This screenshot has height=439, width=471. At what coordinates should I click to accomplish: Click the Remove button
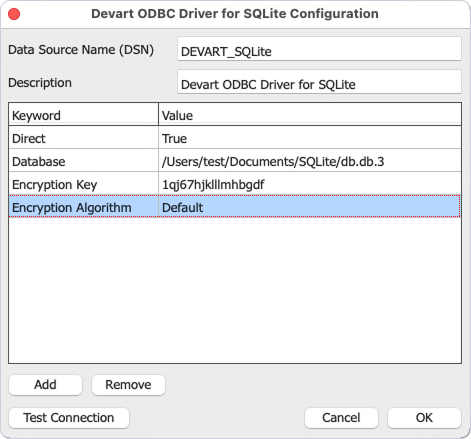coord(128,385)
